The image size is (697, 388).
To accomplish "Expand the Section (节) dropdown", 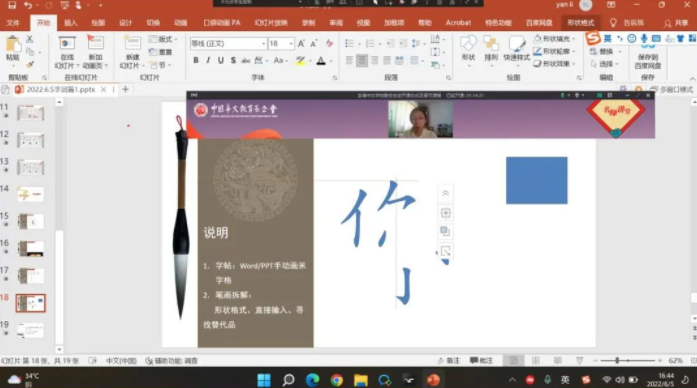I will (x=160, y=65).
